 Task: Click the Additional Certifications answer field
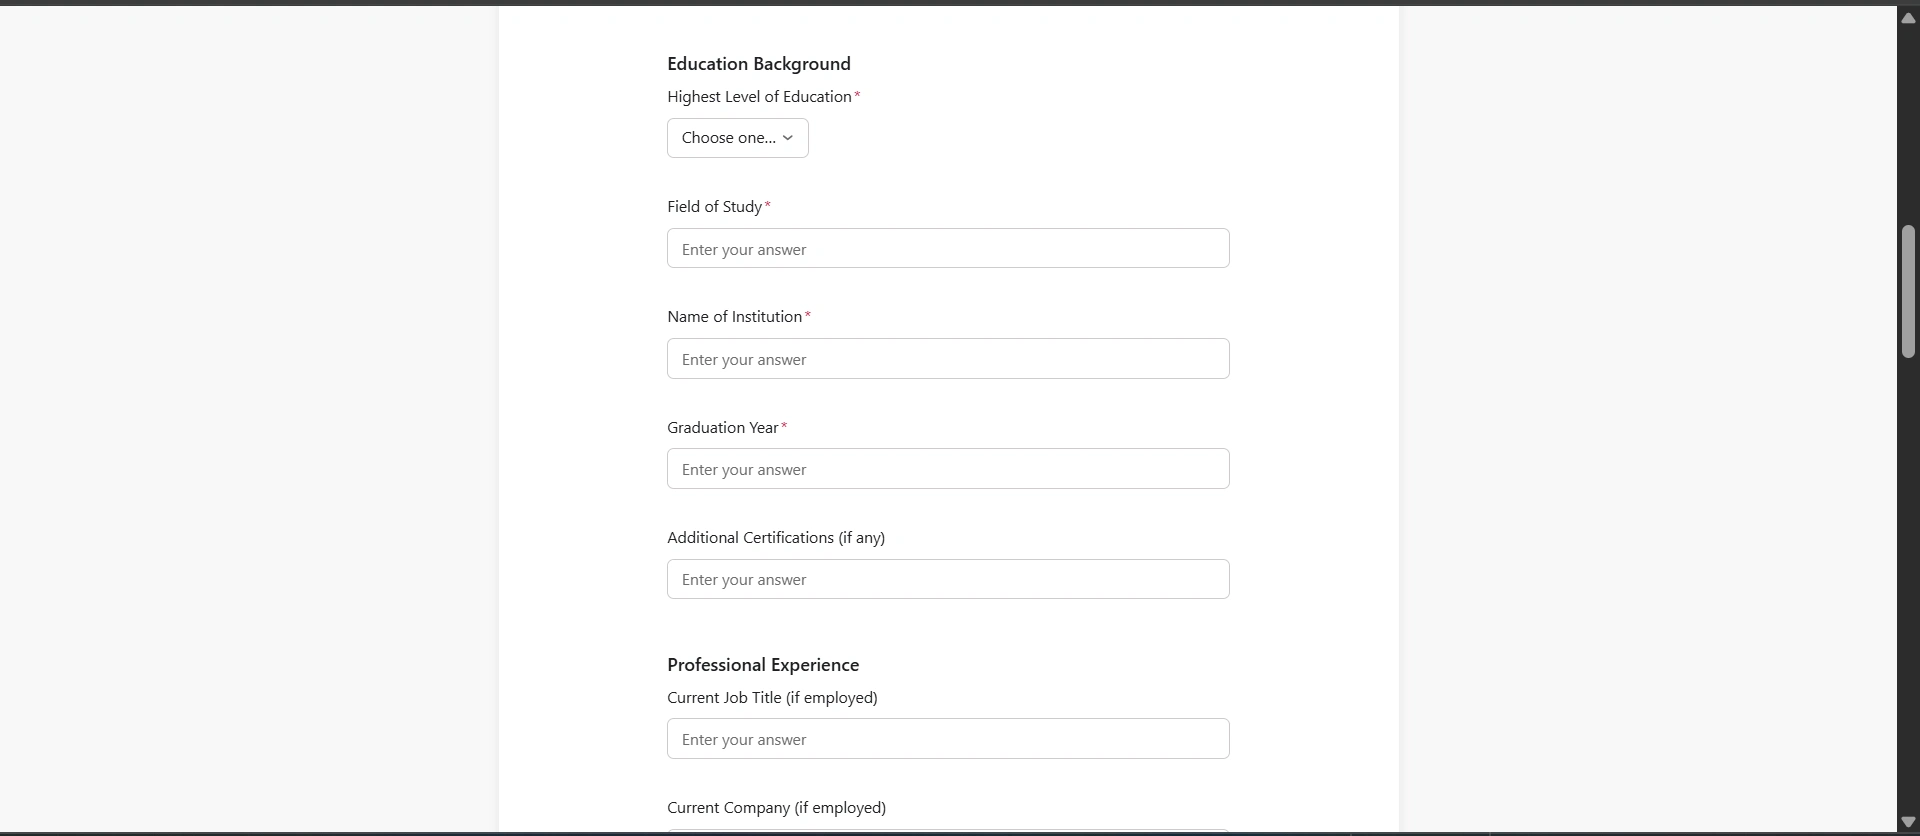point(947,579)
